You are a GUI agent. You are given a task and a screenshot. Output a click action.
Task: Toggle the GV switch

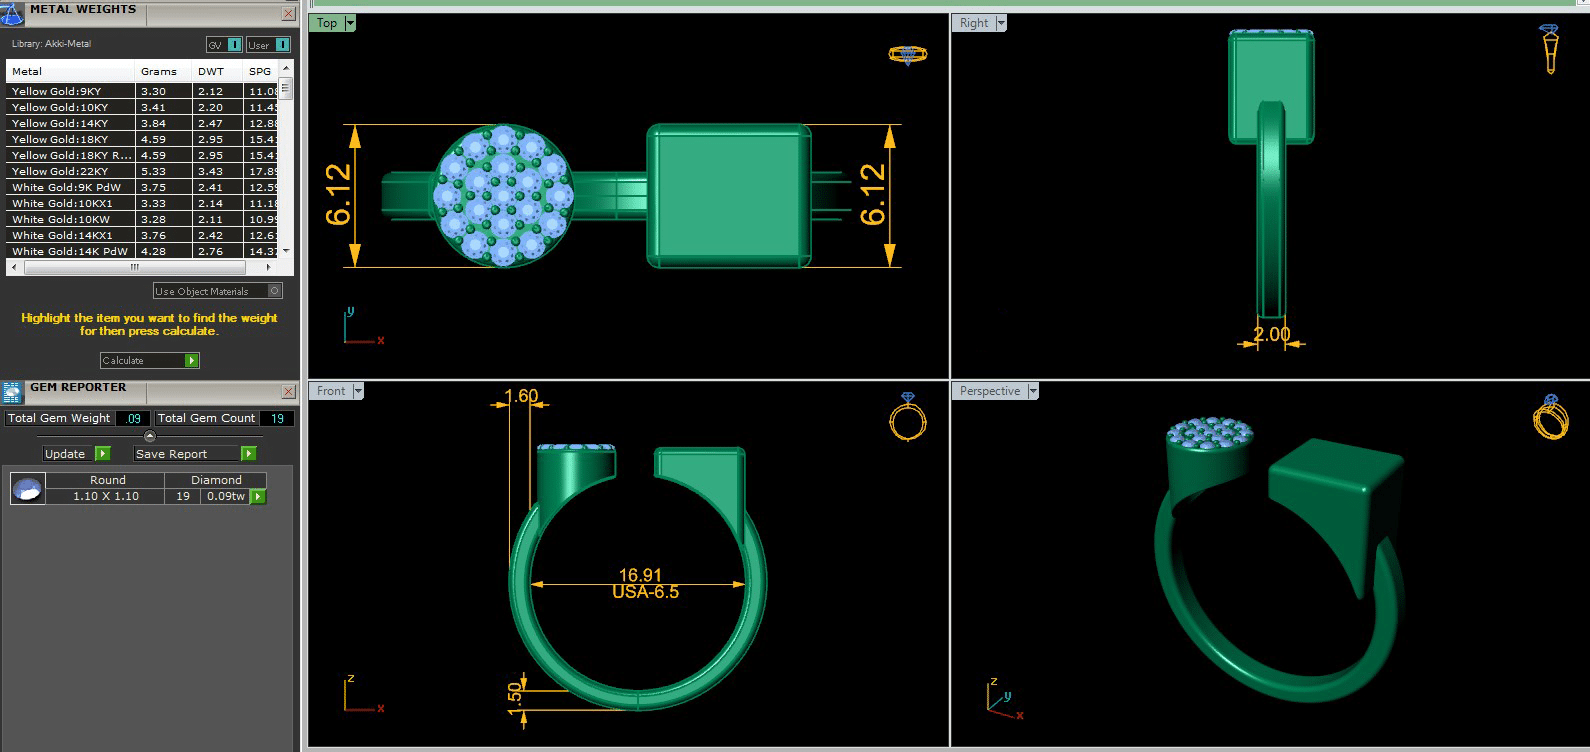coord(224,45)
